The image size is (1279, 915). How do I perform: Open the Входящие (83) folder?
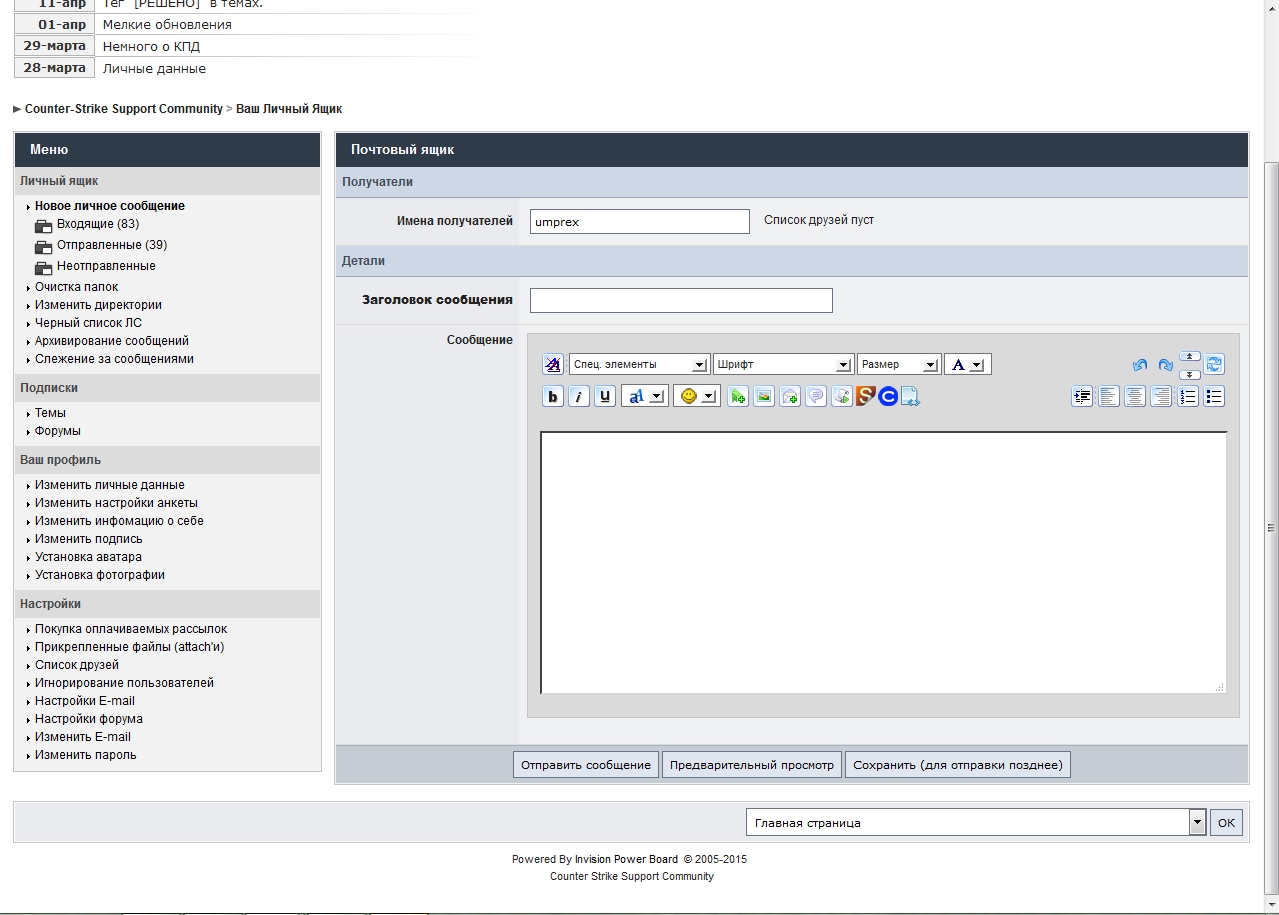pyautogui.click(x=98, y=224)
